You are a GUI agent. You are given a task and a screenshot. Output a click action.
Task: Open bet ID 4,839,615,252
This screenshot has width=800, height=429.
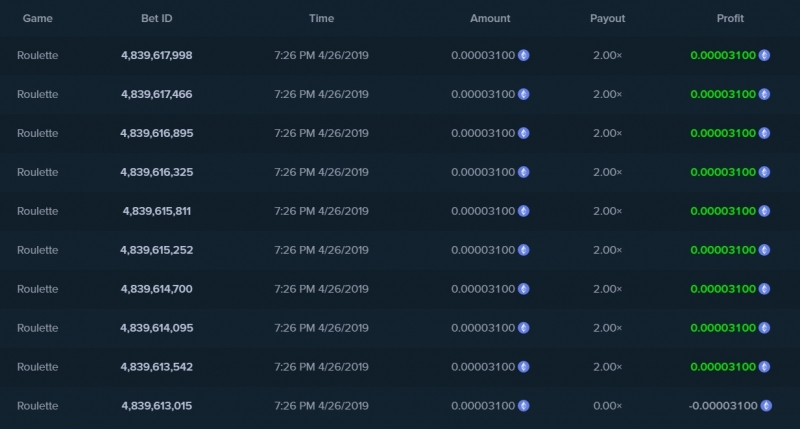[x=157, y=250]
